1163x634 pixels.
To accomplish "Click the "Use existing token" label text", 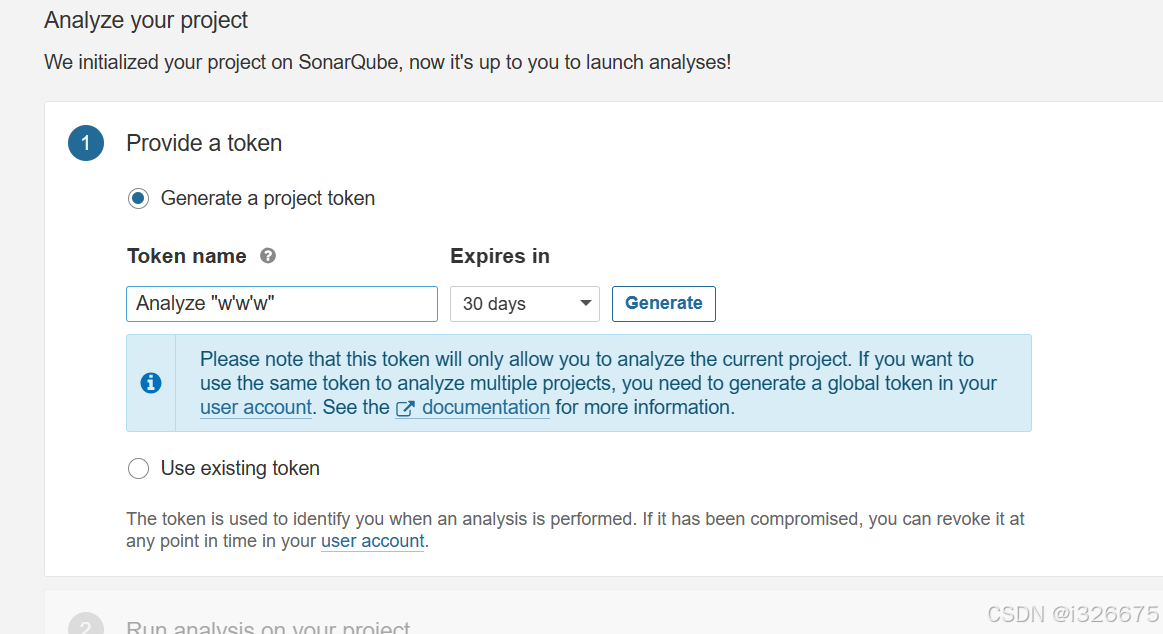I will coord(240,468).
